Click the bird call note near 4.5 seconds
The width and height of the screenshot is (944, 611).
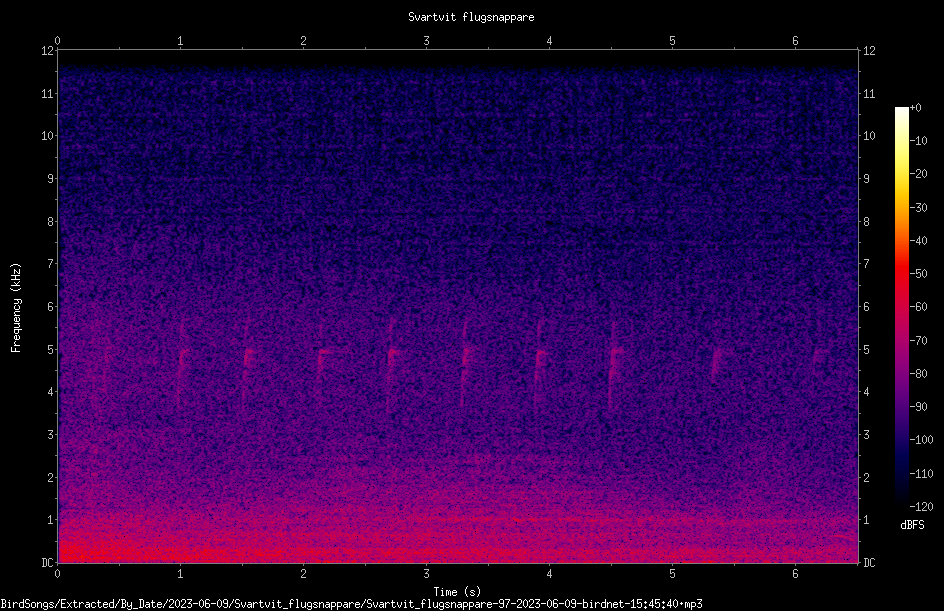click(x=614, y=364)
